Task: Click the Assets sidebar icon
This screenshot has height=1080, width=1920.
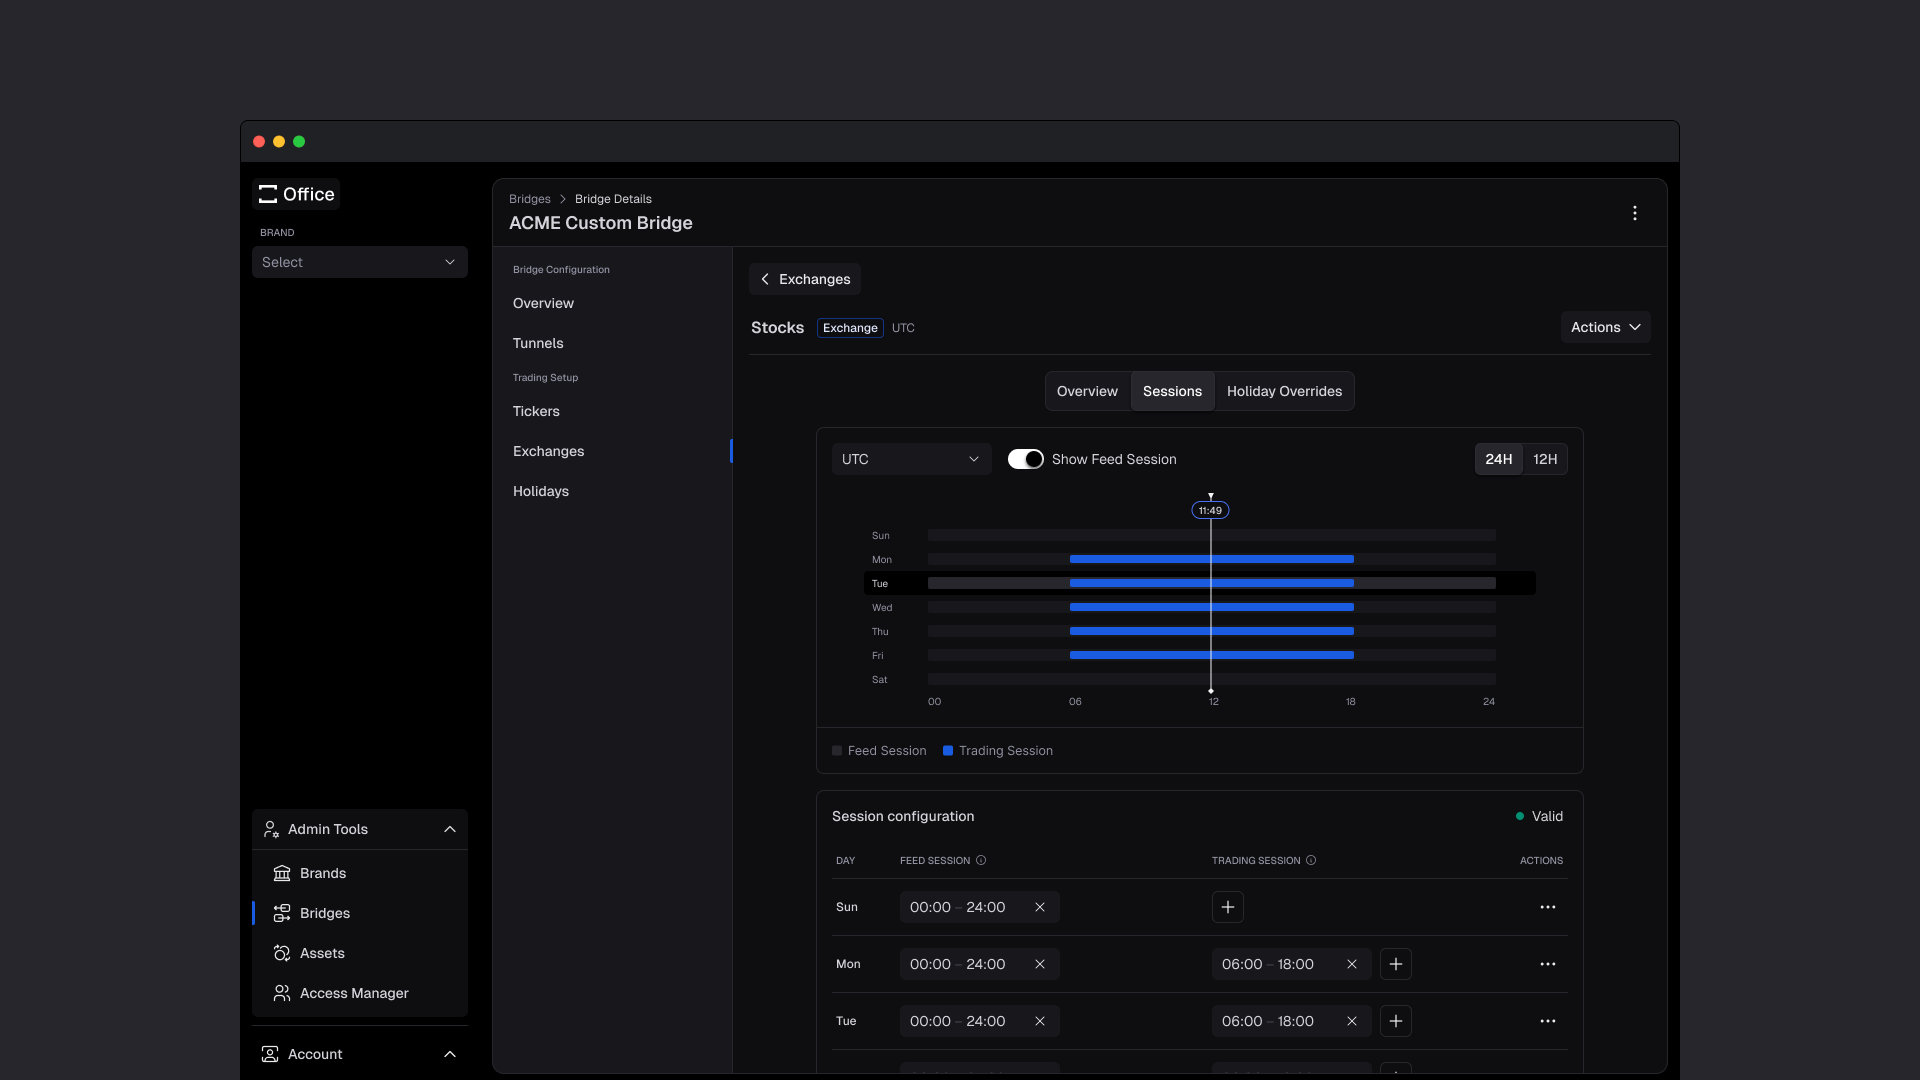Action: click(x=282, y=953)
